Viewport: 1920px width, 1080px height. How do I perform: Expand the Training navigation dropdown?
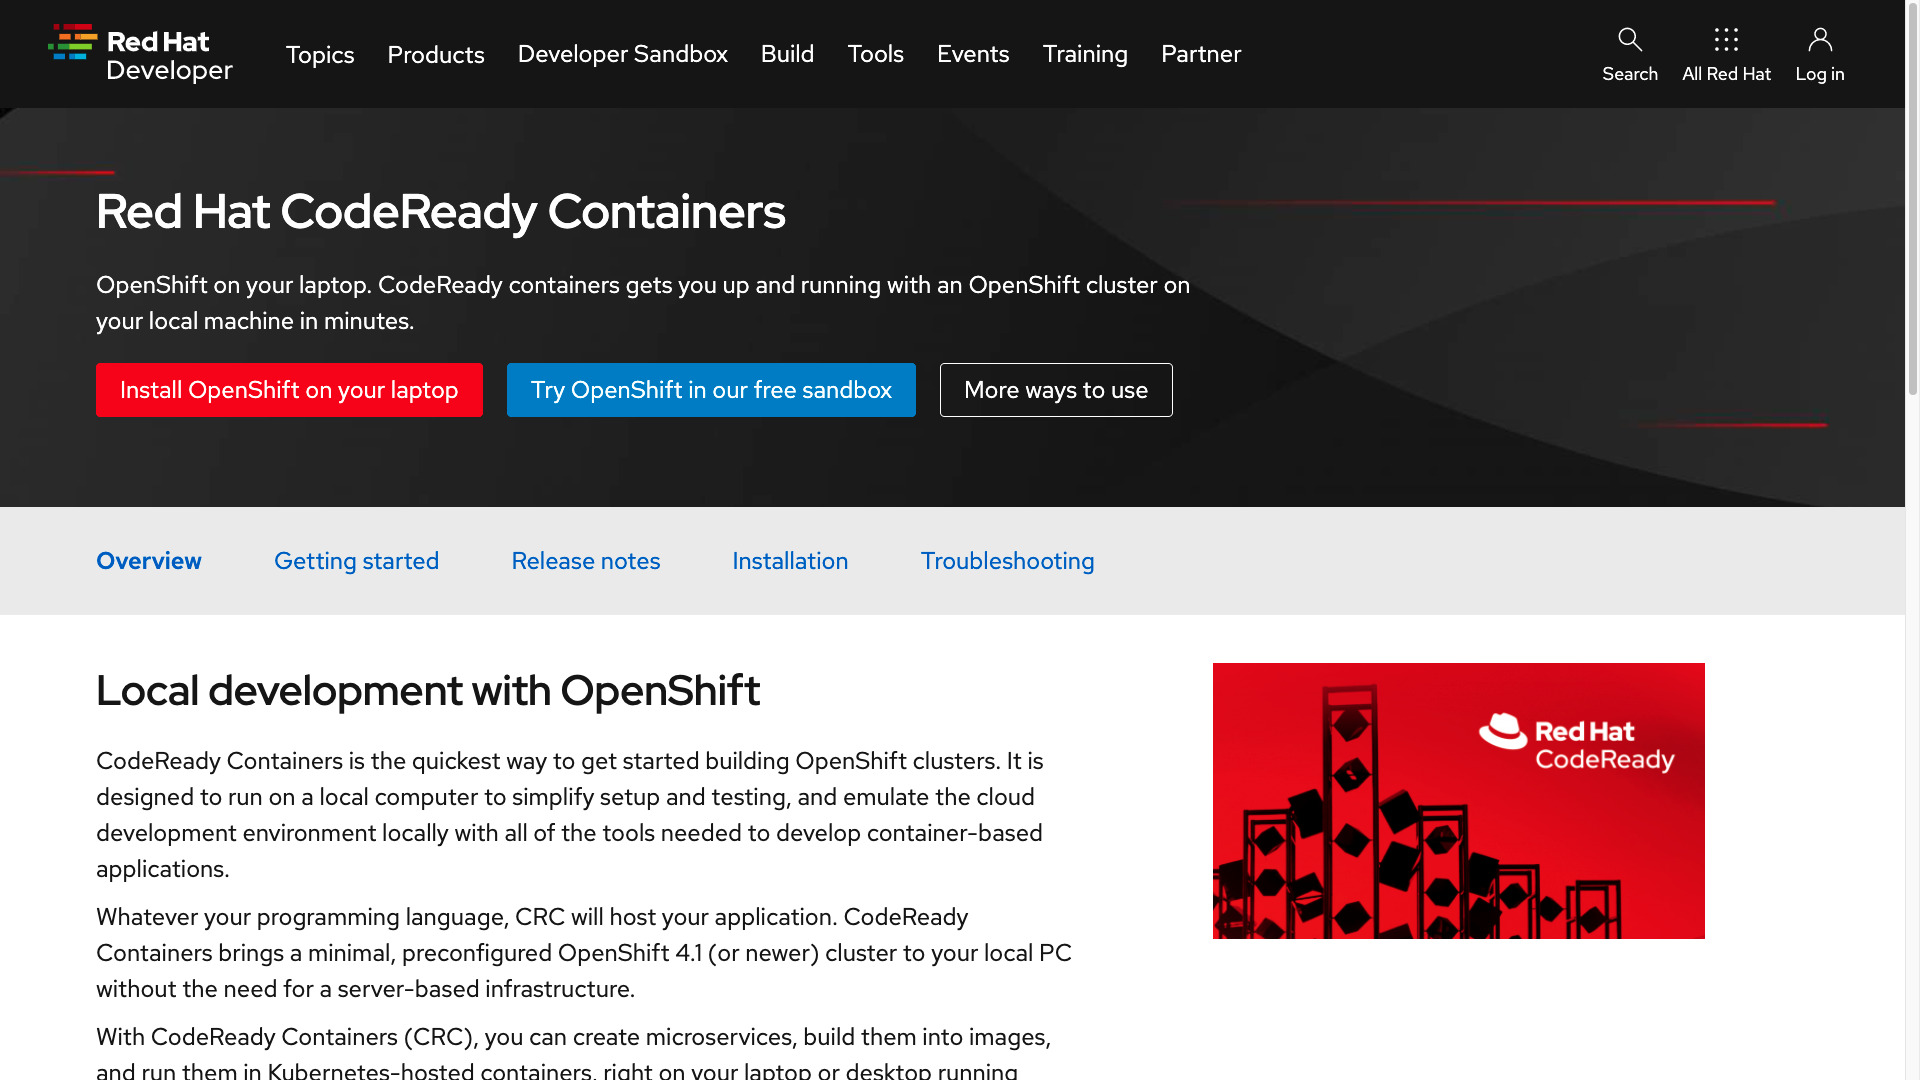pos(1084,54)
